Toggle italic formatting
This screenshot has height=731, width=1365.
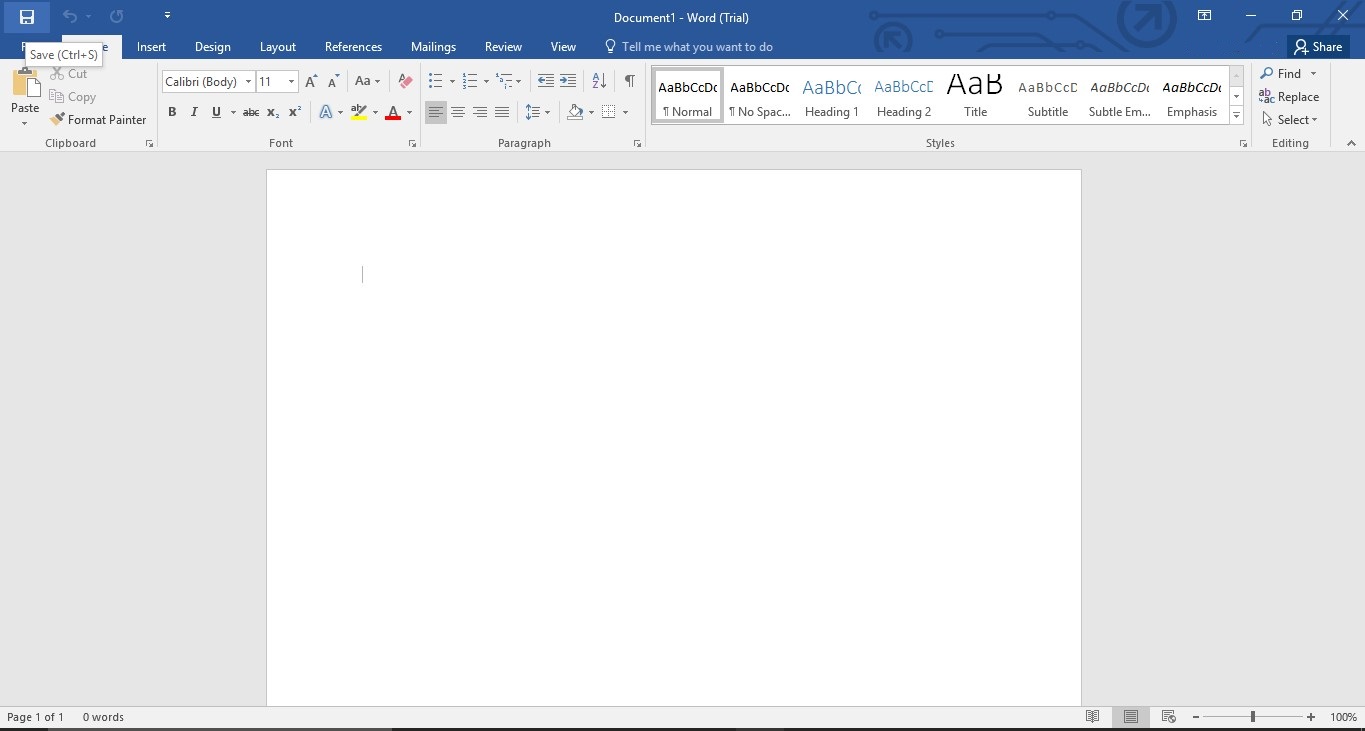pyautogui.click(x=194, y=112)
